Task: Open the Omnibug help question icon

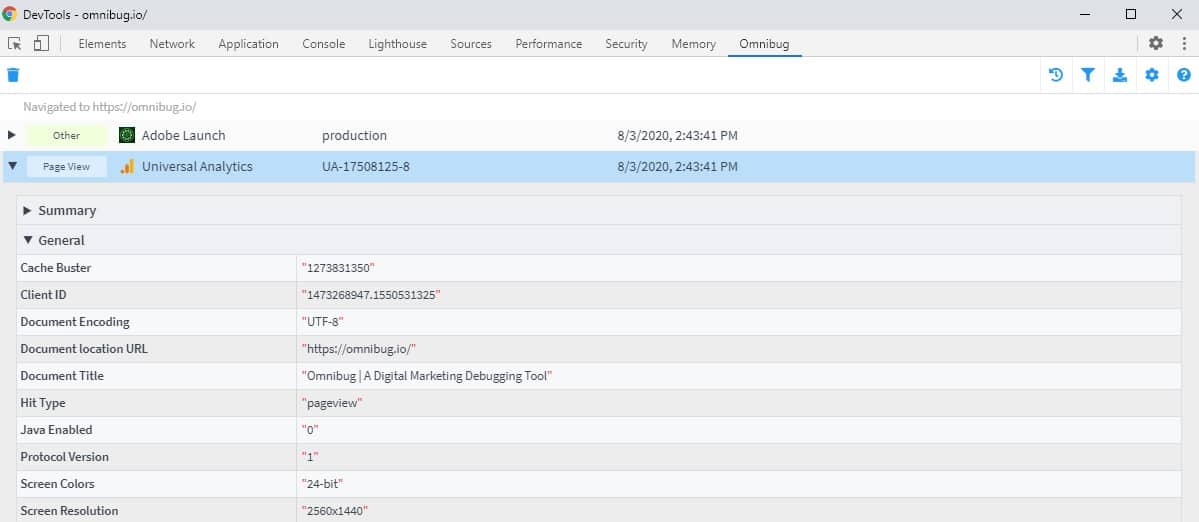Action: click(x=1184, y=75)
